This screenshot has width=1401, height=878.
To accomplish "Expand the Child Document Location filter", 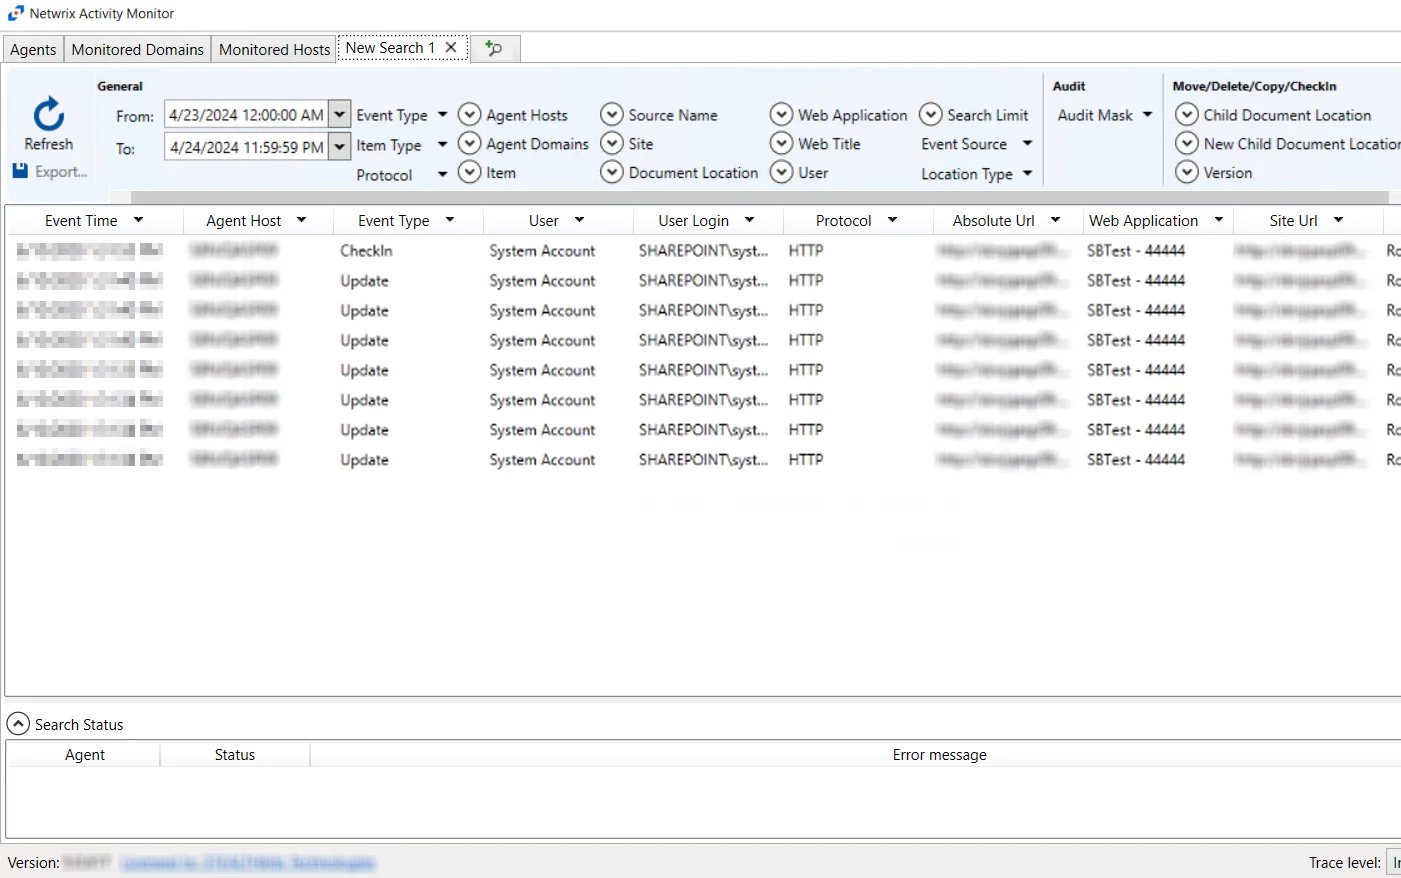I will point(1187,115).
